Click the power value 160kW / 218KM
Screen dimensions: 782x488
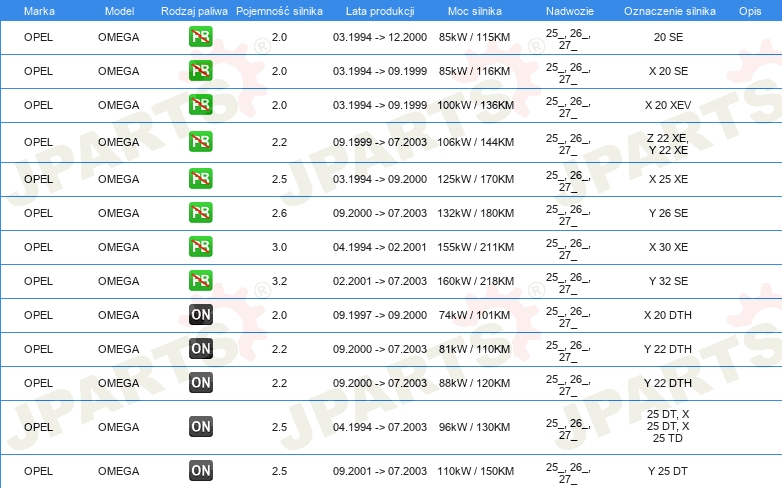[x=475, y=280]
